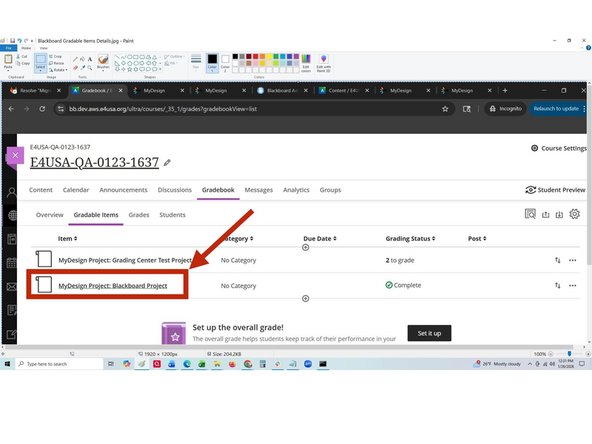Open the weather widget on taskbar
The height and width of the screenshot is (444, 592).
coord(498,364)
